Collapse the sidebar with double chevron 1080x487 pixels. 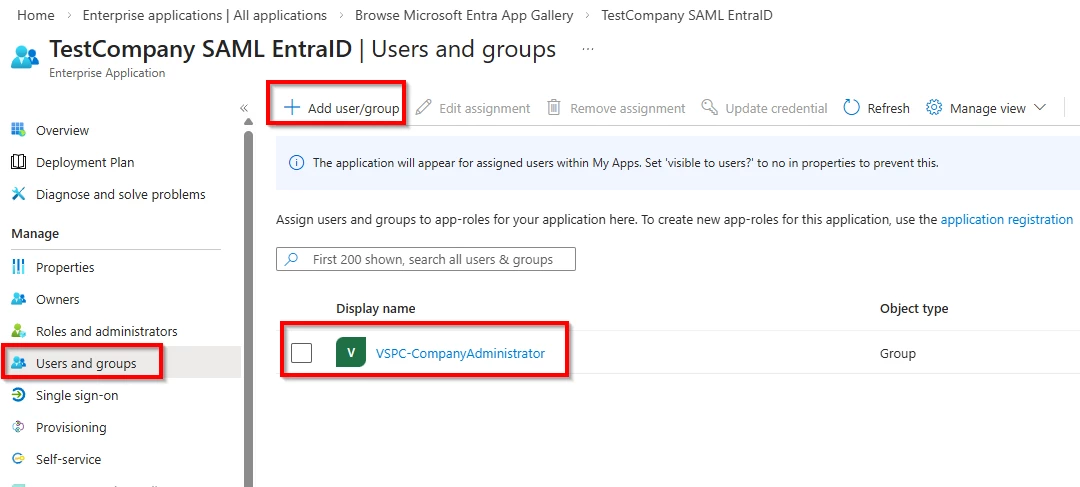(243, 108)
